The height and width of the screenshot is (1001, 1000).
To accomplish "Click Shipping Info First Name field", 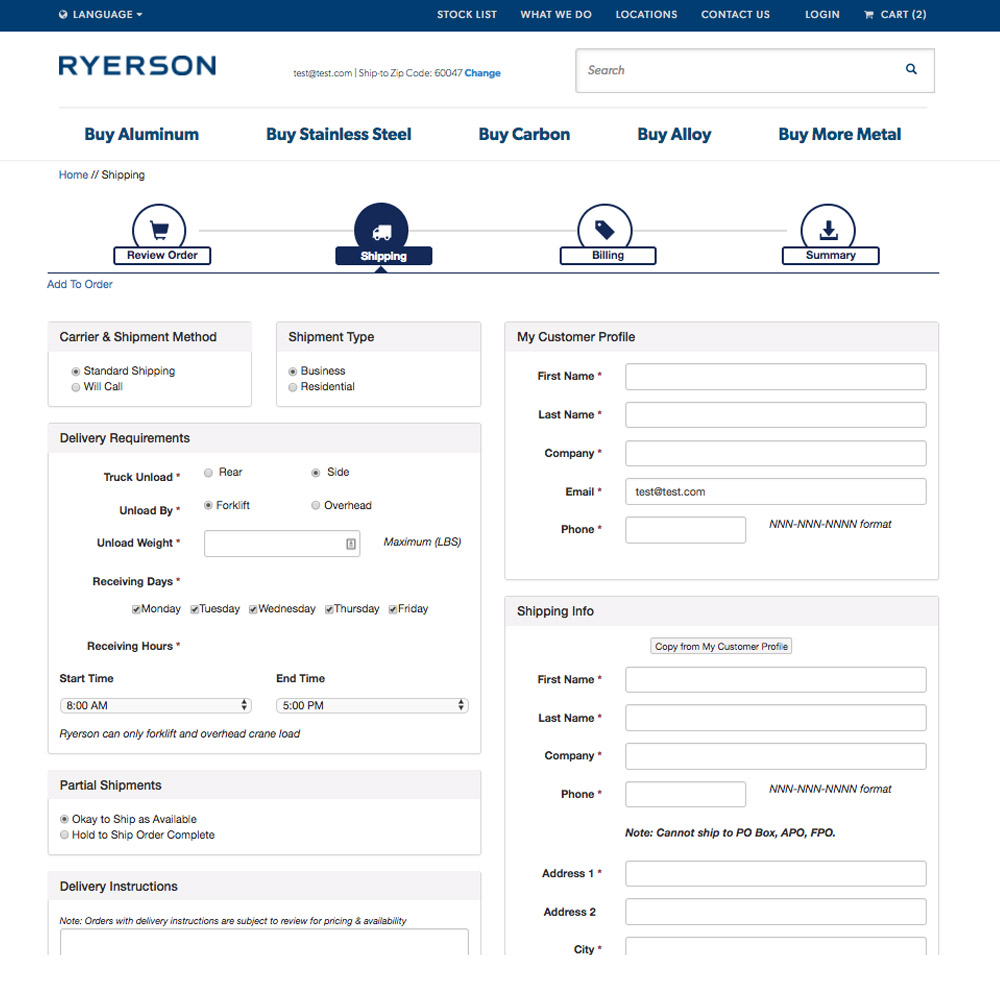I will tap(775, 680).
